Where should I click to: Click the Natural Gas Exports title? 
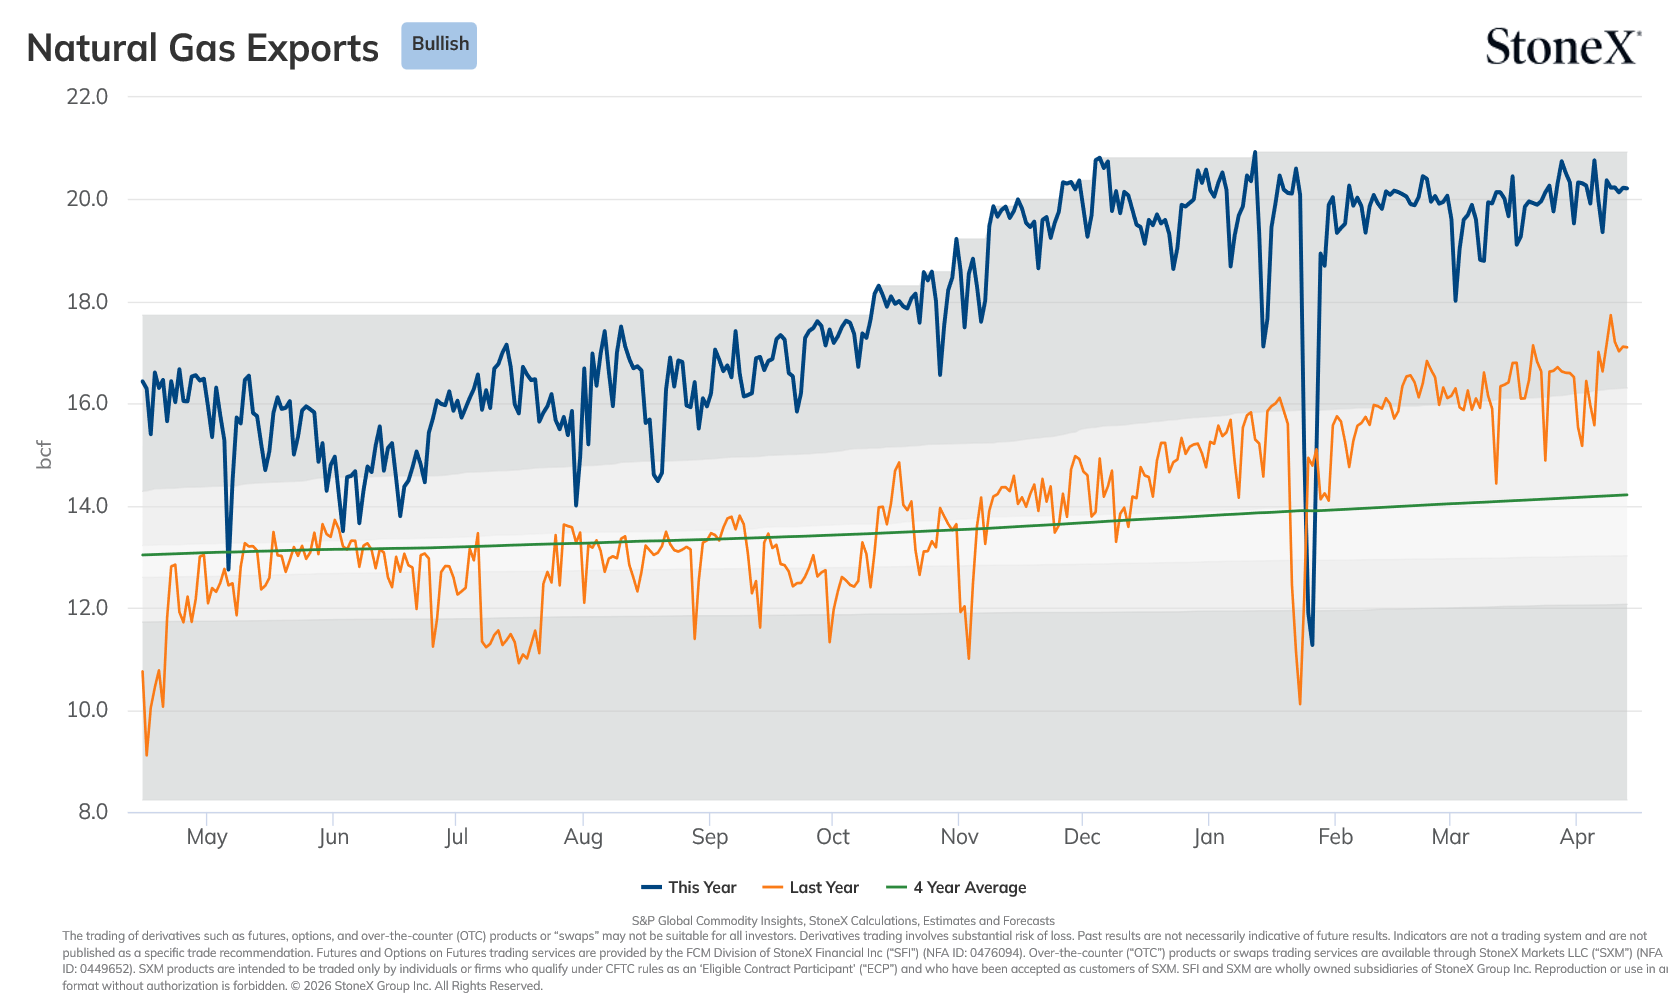pyautogui.click(x=203, y=48)
